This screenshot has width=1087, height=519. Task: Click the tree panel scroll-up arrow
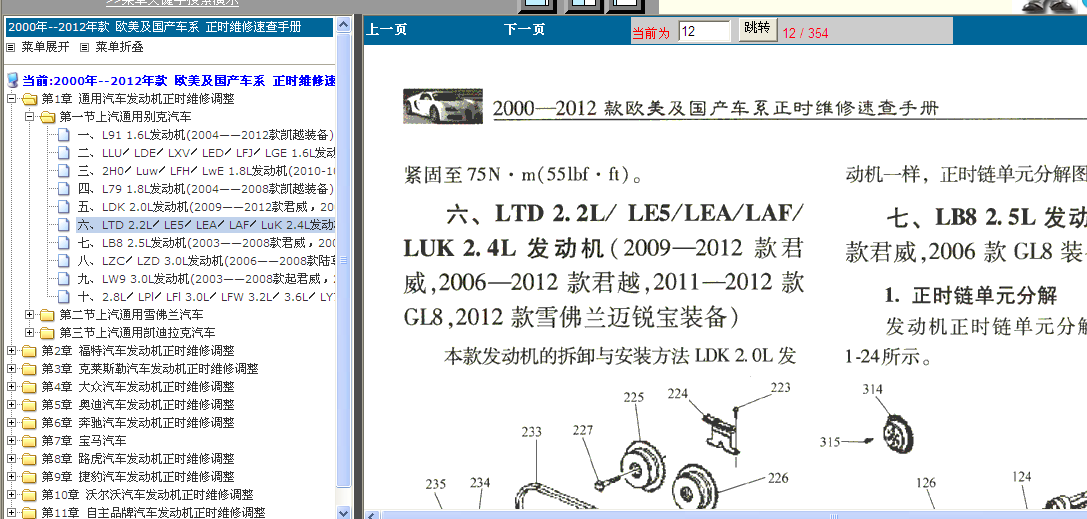(x=344, y=25)
